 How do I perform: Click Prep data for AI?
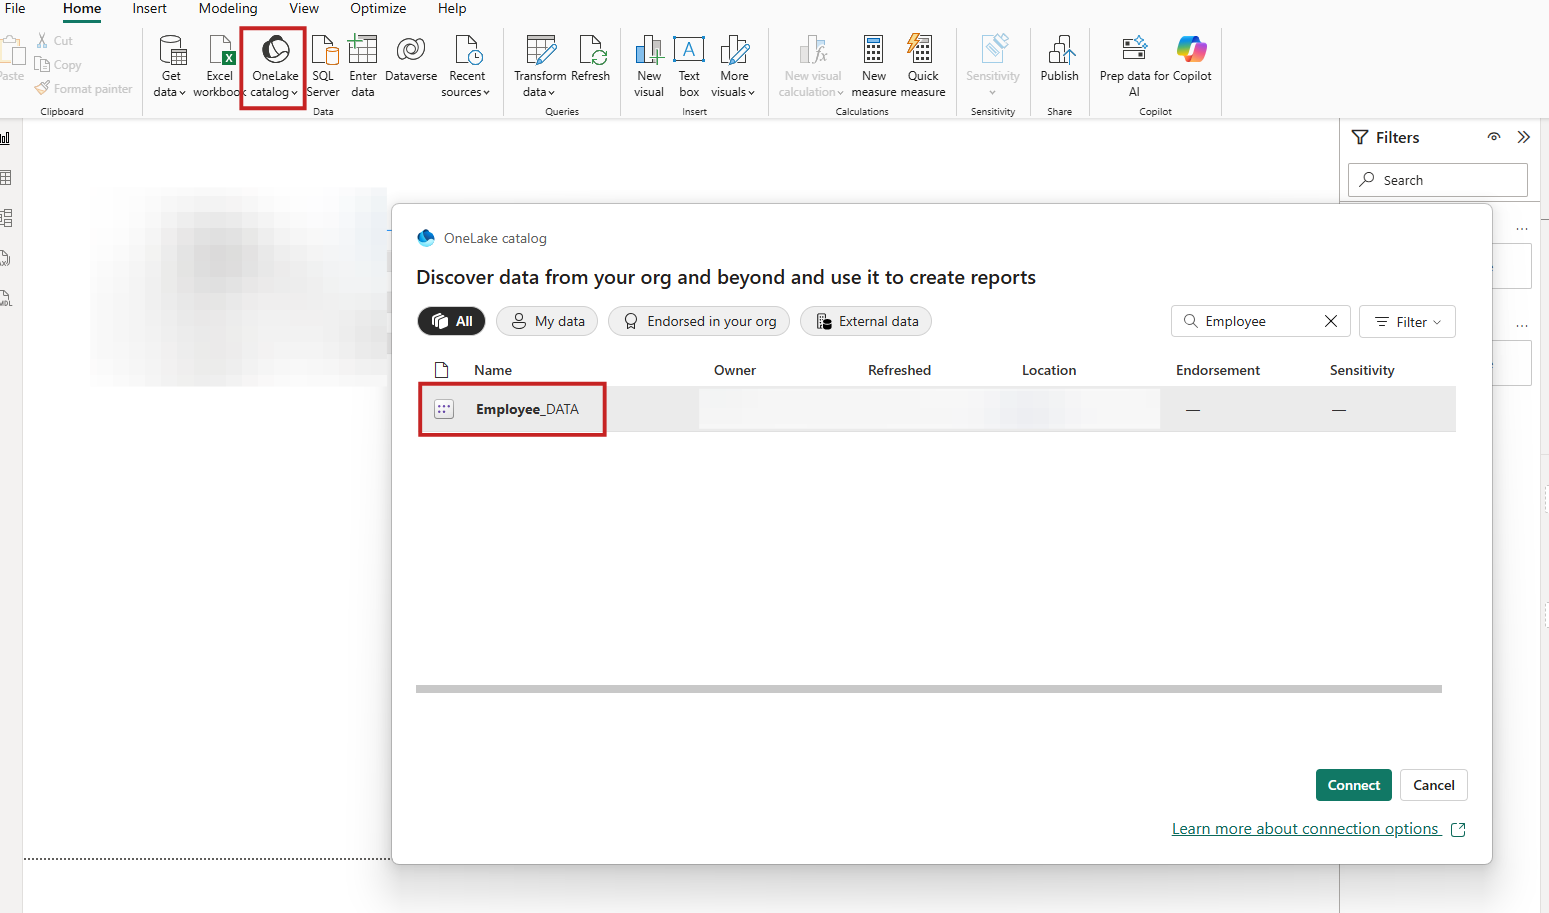tap(1134, 66)
